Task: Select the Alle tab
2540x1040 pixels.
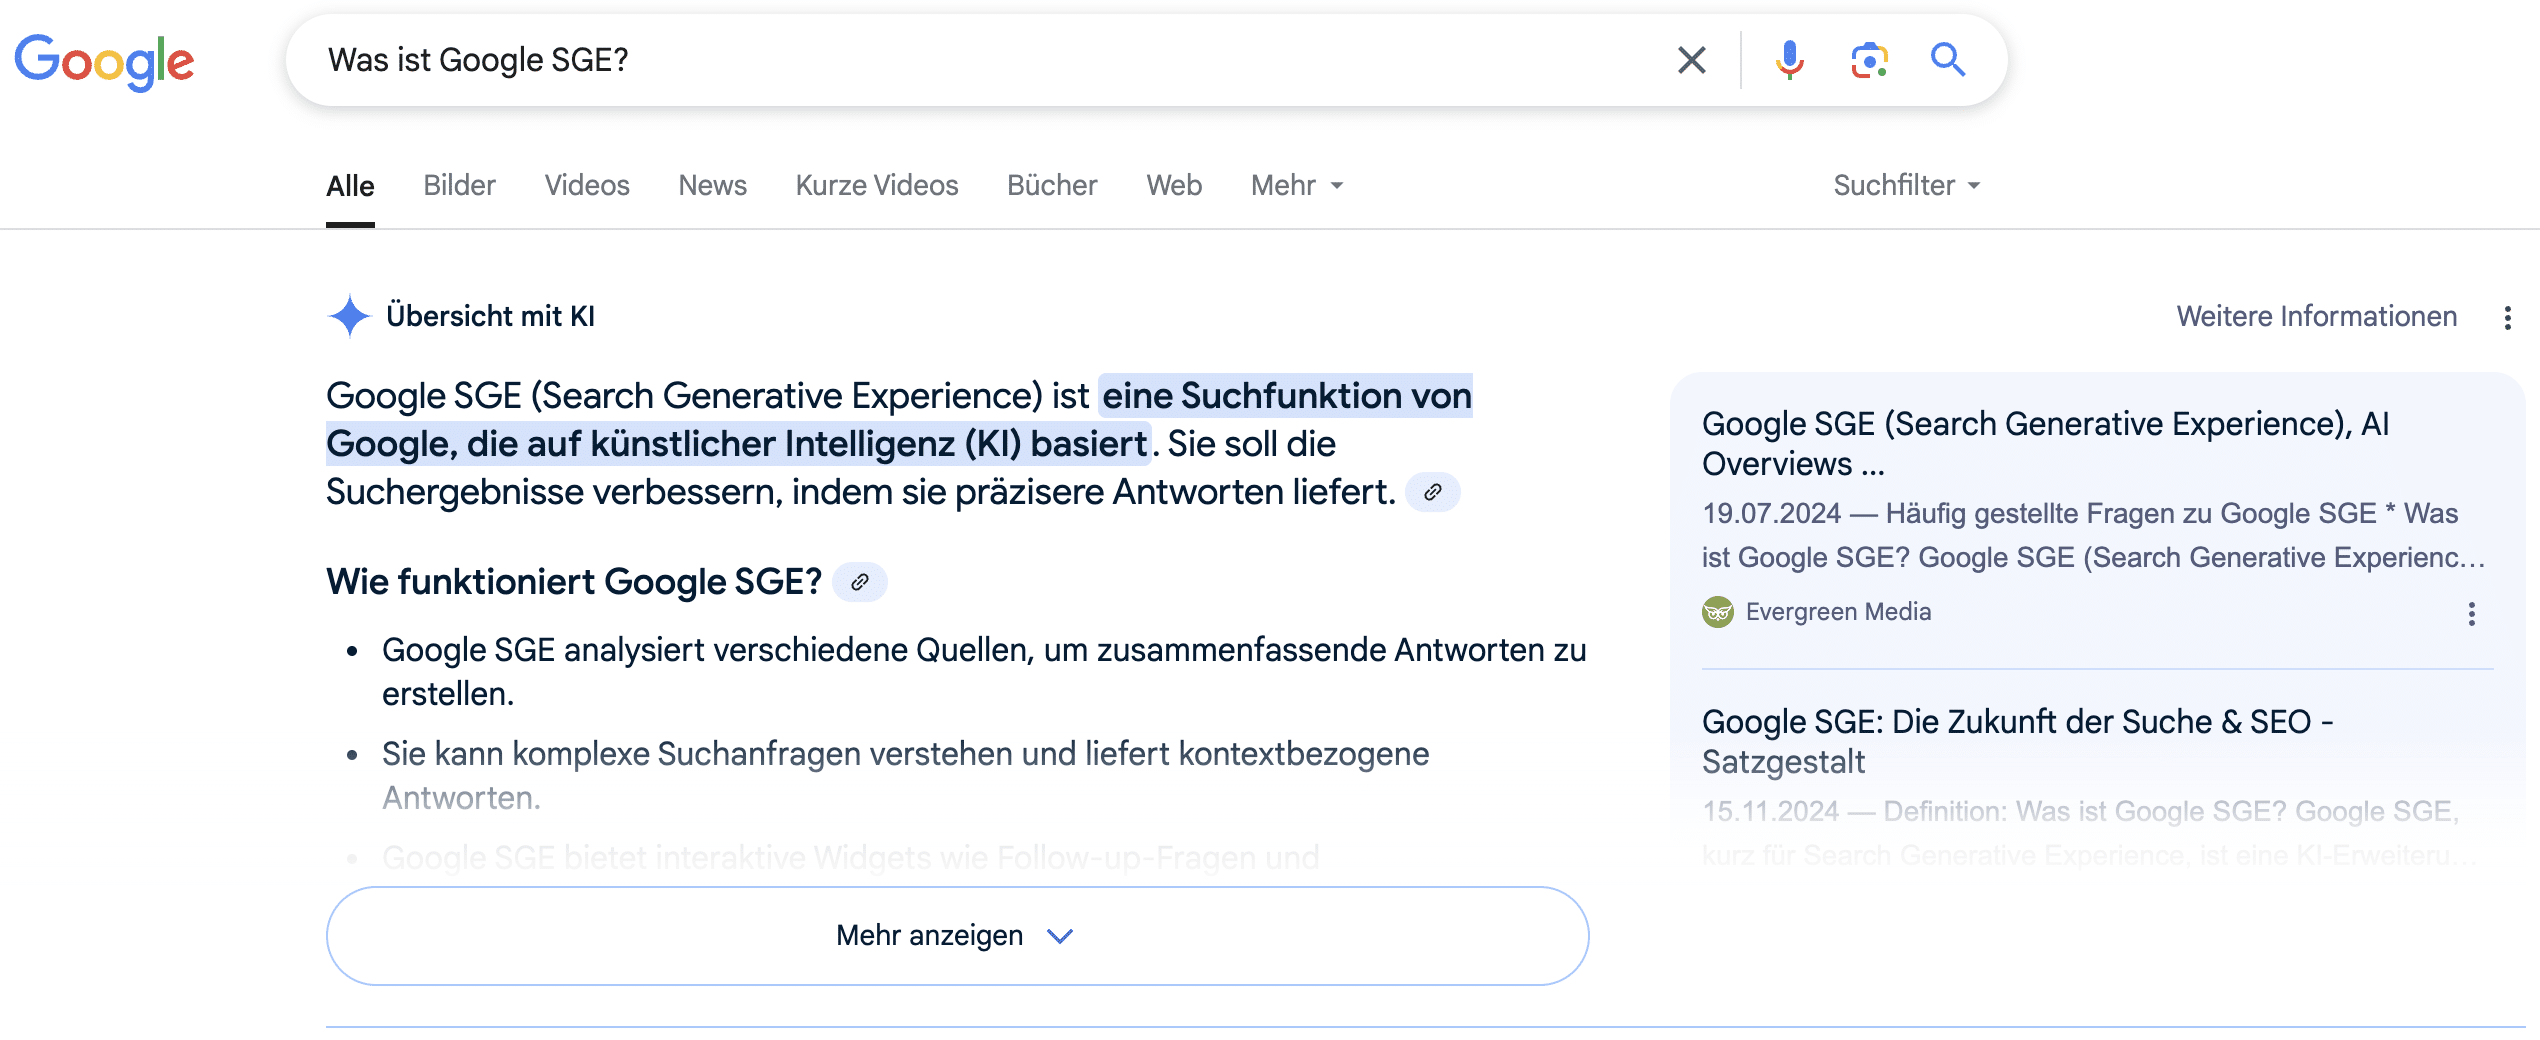Action: [350, 186]
